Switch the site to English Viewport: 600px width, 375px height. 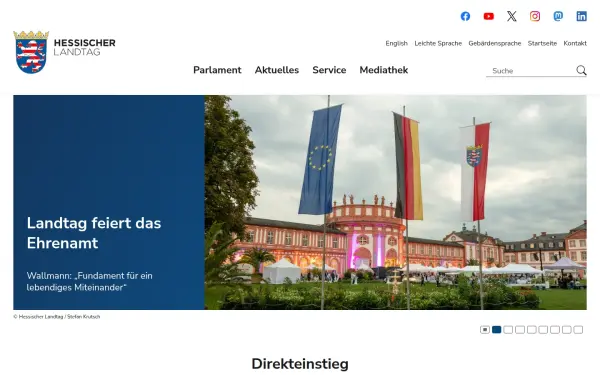coord(396,43)
